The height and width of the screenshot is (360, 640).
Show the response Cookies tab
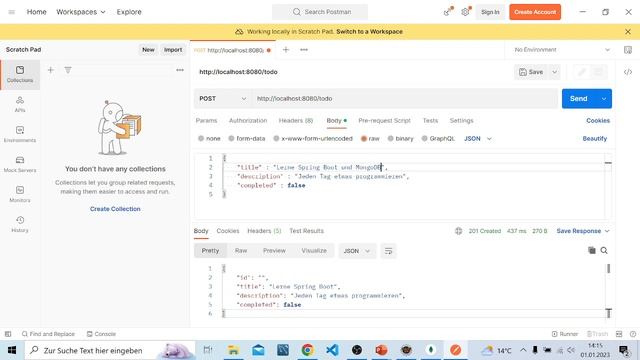(228, 231)
